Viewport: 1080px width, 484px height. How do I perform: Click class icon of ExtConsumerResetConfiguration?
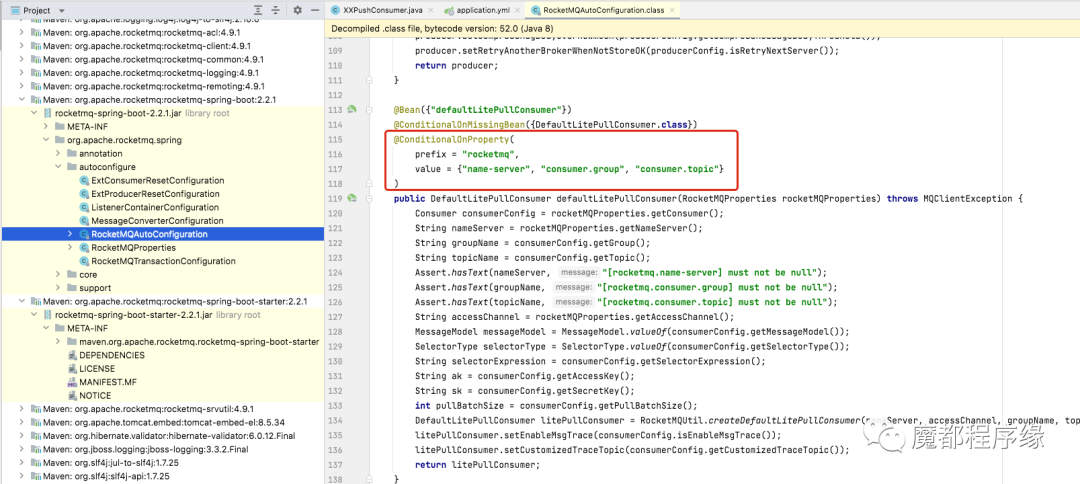(85, 180)
